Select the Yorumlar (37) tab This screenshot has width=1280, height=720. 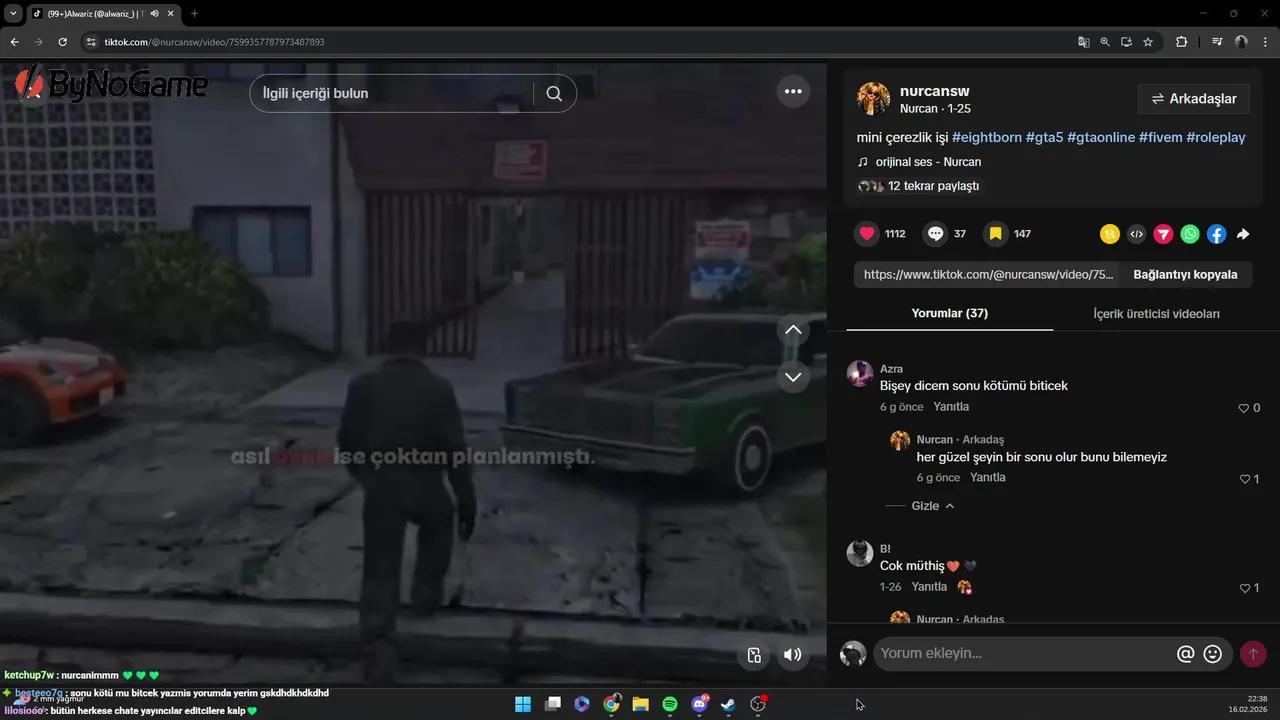tap(950, 313)
